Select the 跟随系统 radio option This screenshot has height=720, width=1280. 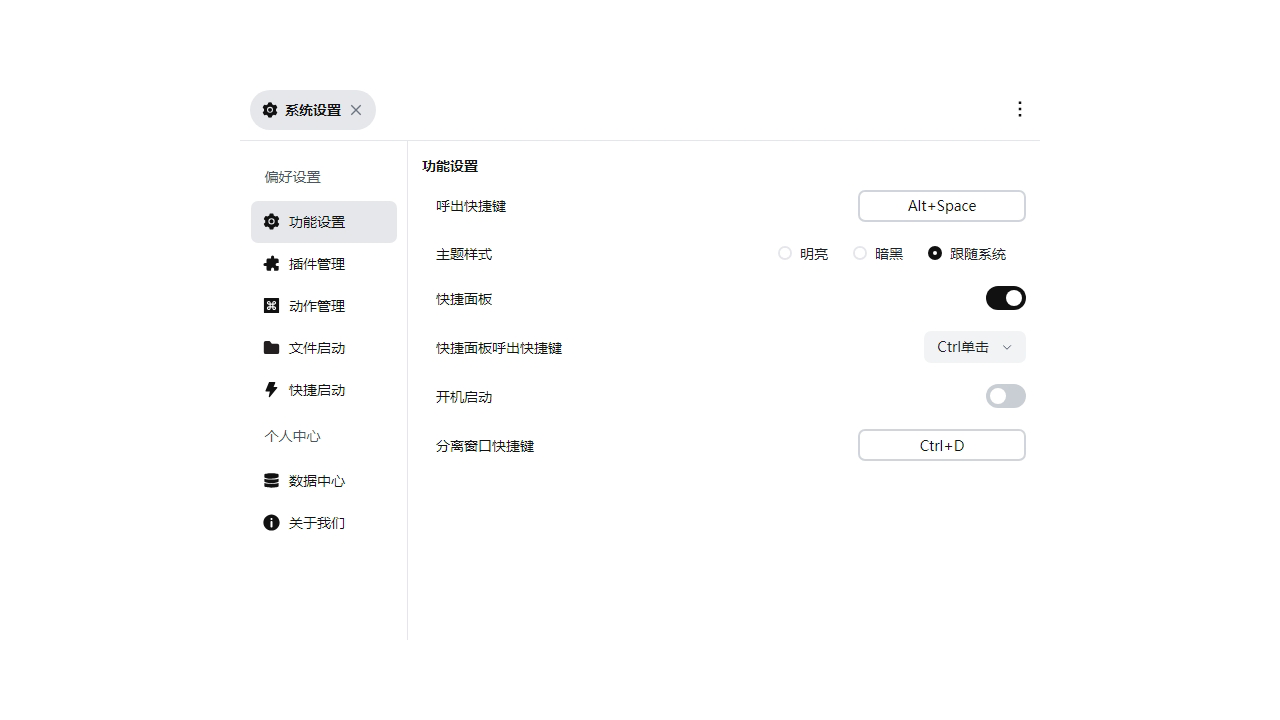pos(935,253)
